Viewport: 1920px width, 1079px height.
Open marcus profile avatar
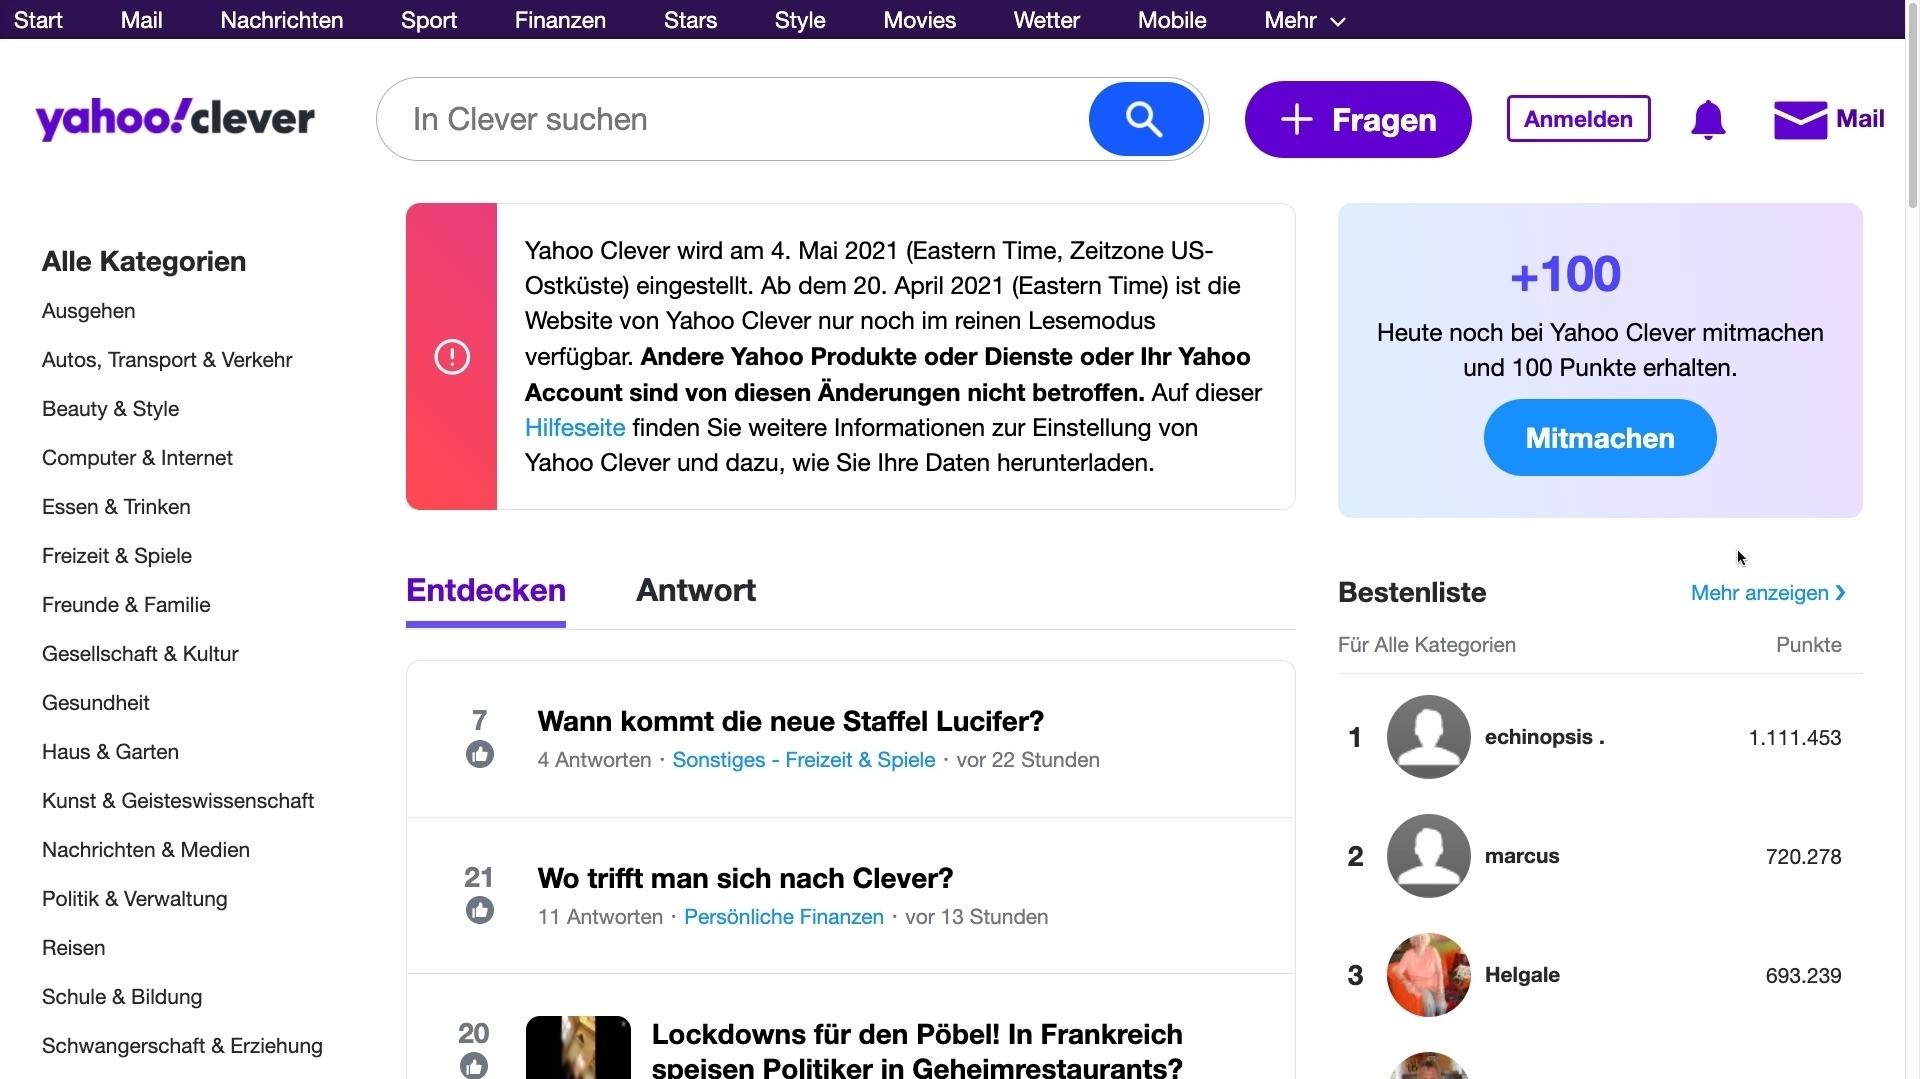pyautogui.click(x=1428, y=856)
